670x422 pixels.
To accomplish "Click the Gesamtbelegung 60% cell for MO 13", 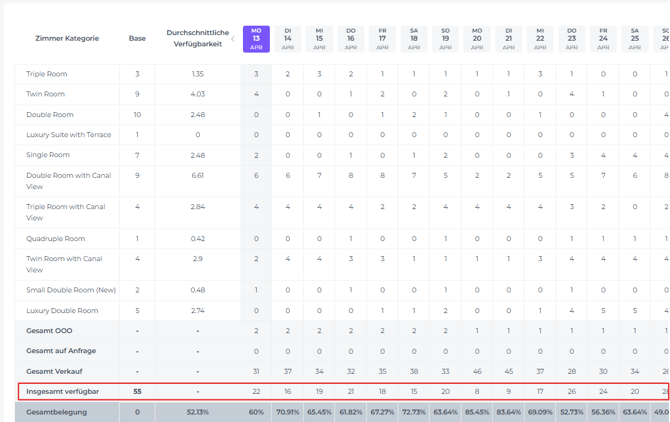I will pos(257,412).
